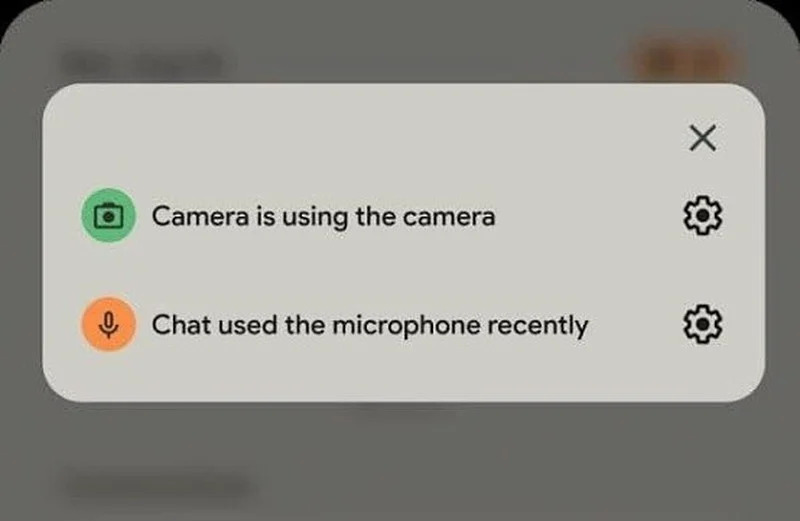Manage camera permission via its gear icon

pyautogui.click(x=703, y=215)
